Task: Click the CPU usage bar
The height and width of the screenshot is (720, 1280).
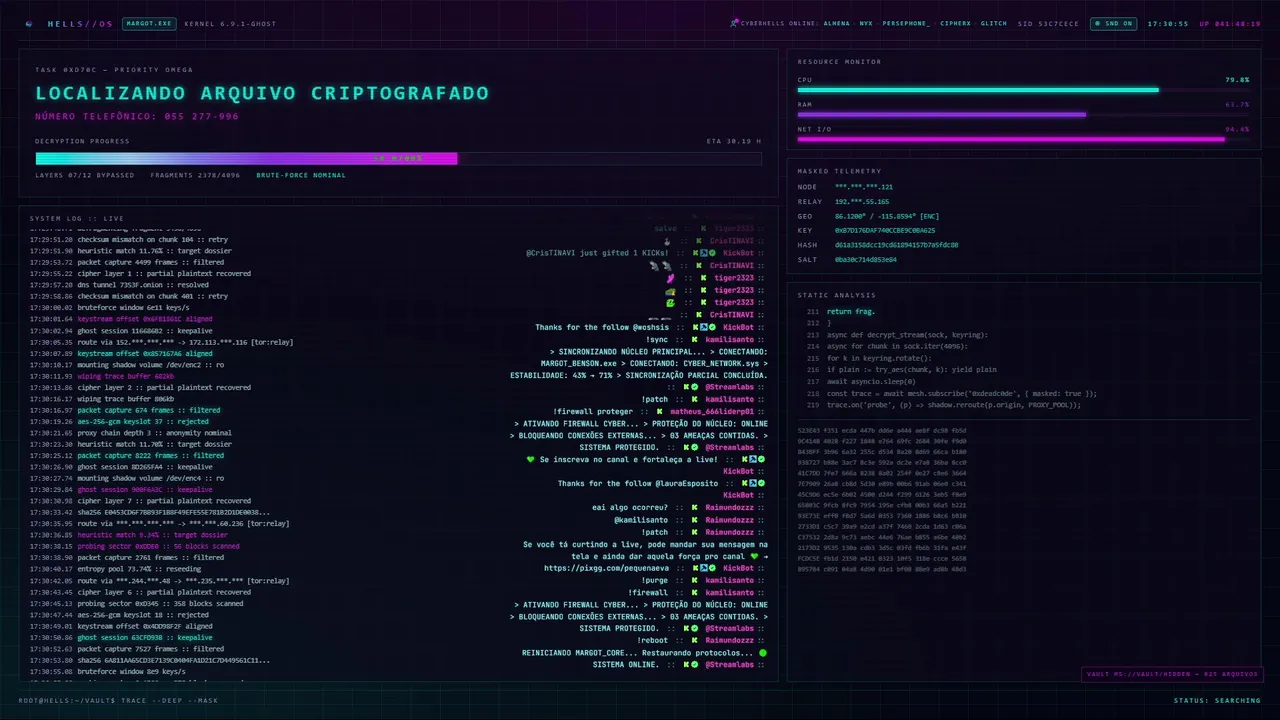Action: click(1023, 90)
